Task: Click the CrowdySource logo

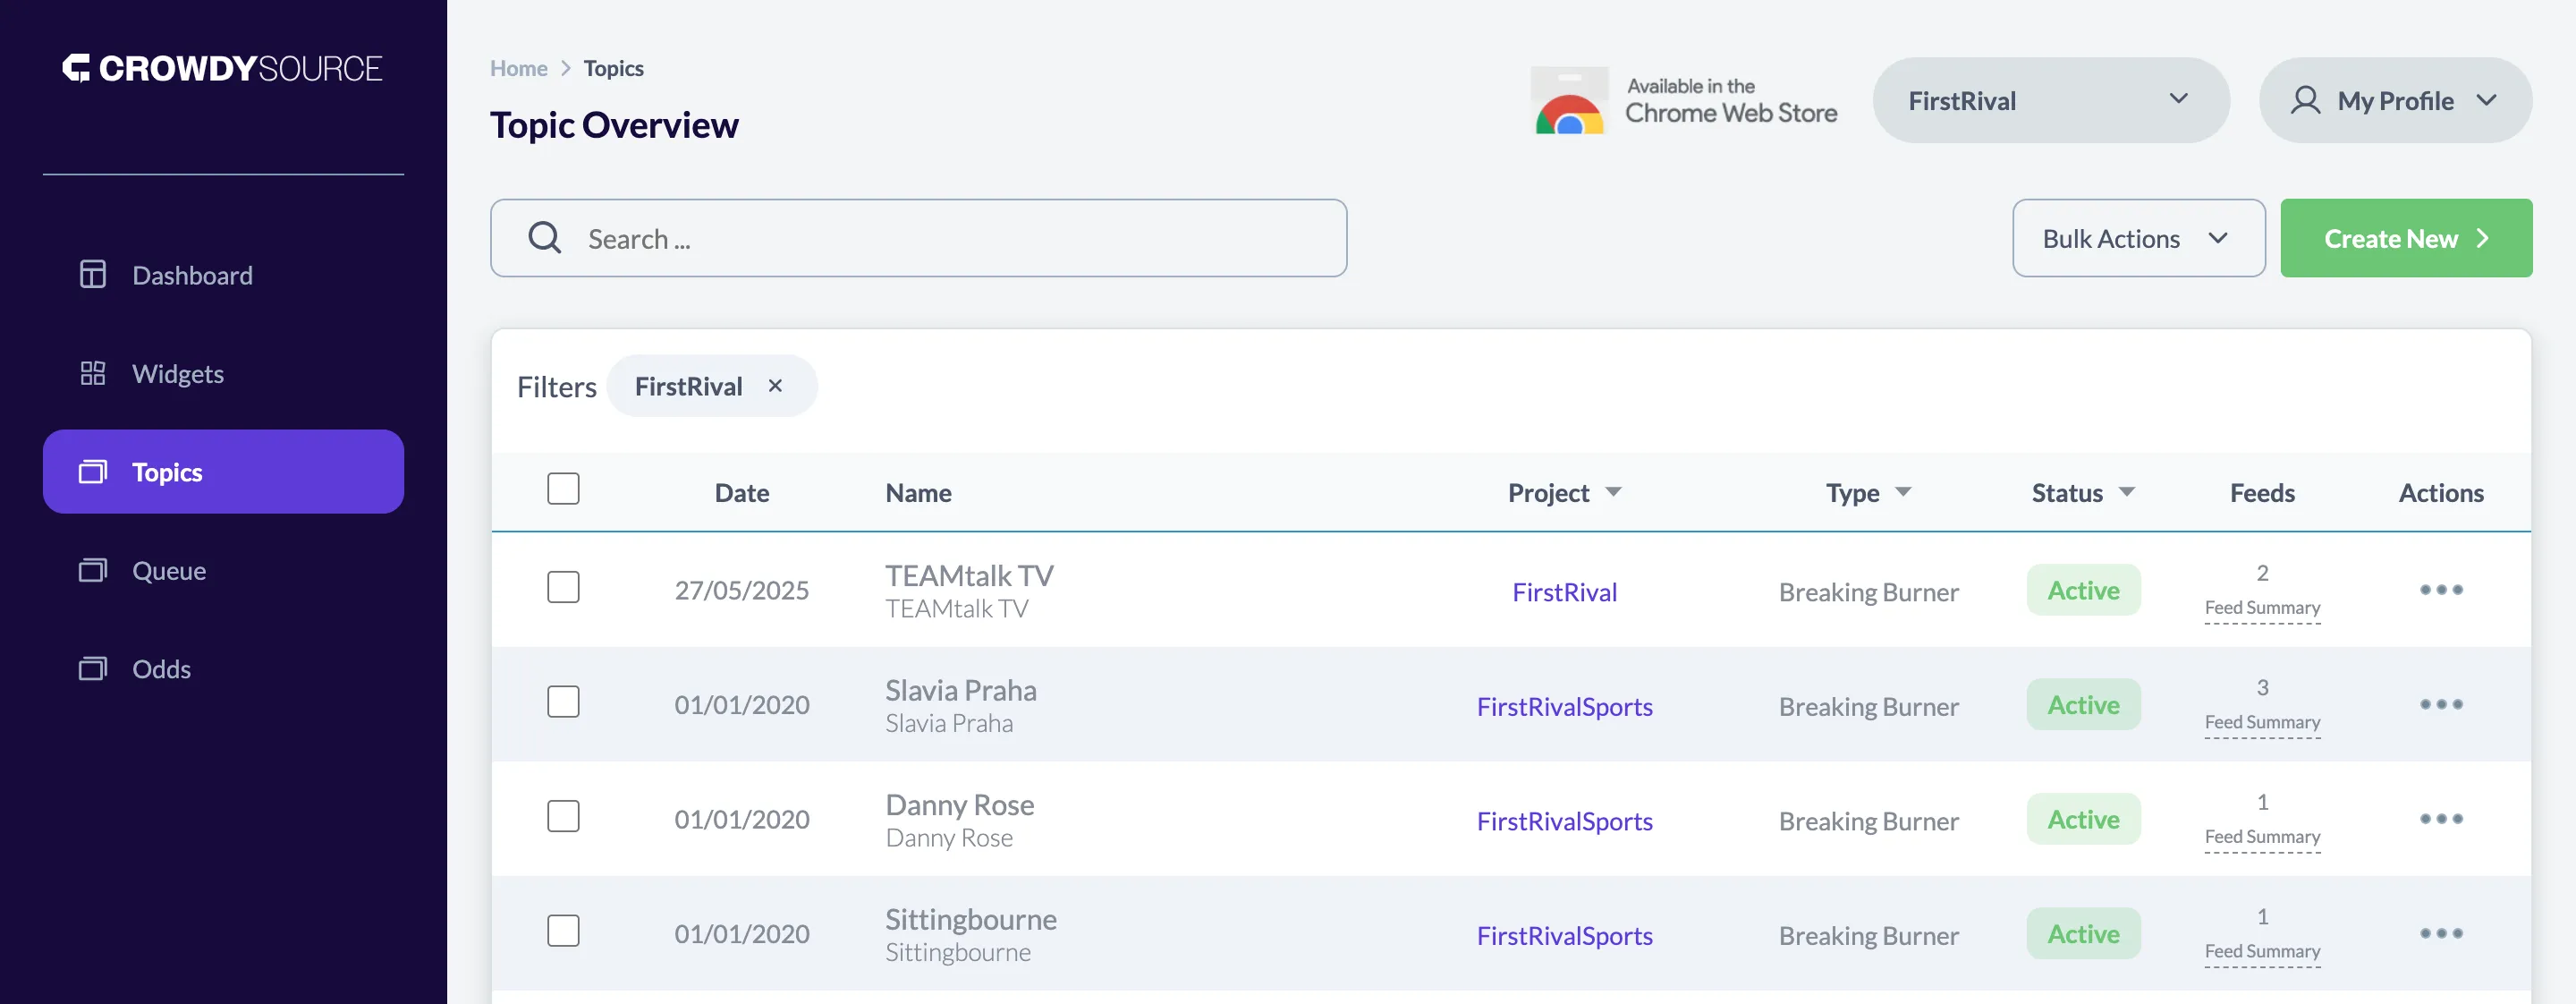Action: [223, 68]
